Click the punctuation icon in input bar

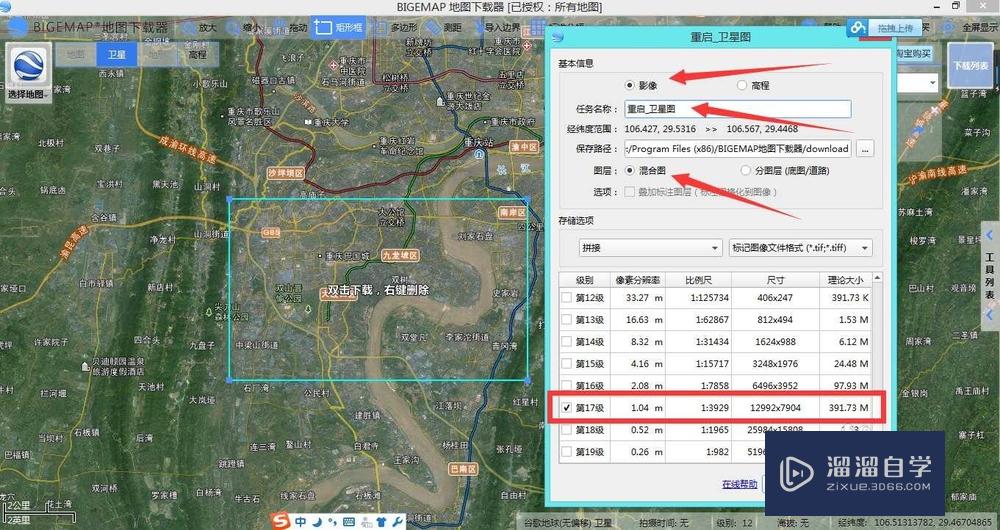pos(332,522)
